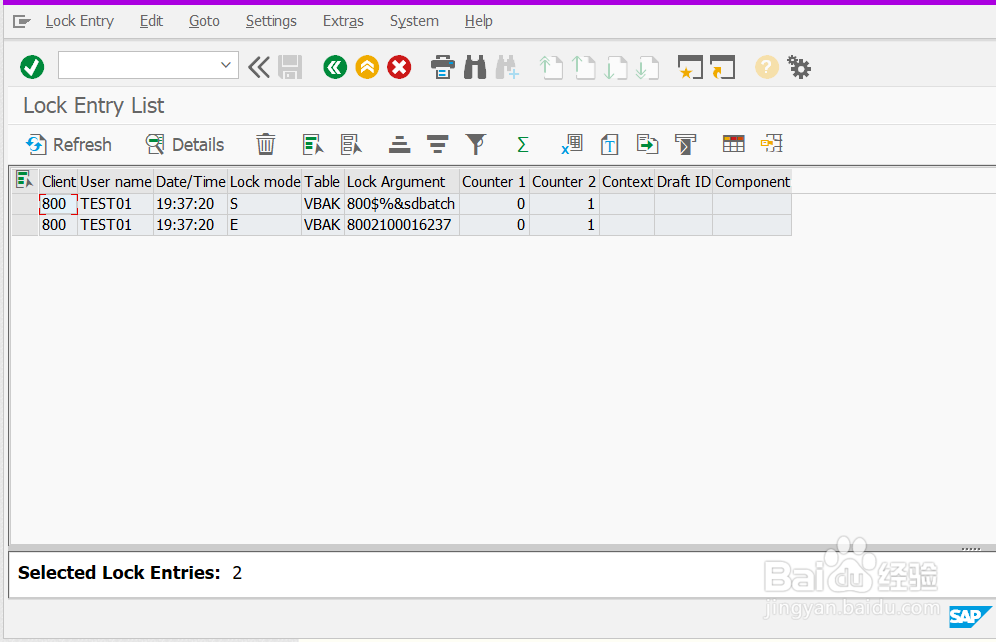Open the Goto menu
996x642 pixels.
pos(204,21)
